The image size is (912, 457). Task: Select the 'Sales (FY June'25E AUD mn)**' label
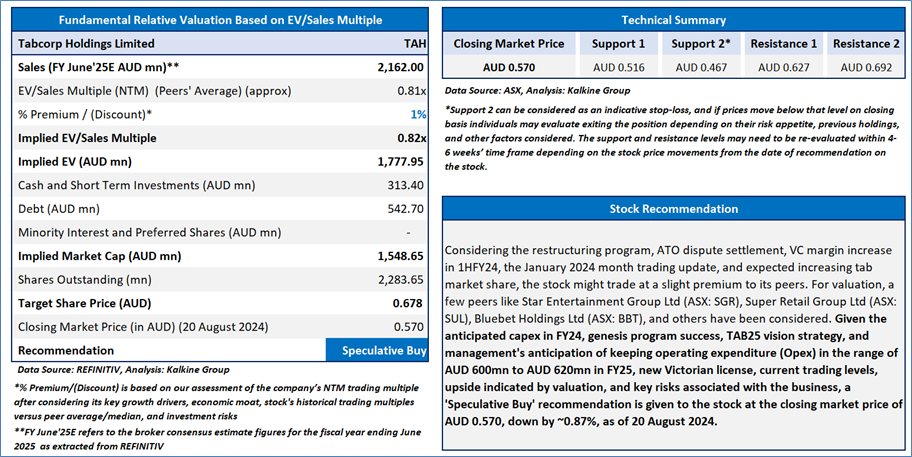click(x=98, y=67)
